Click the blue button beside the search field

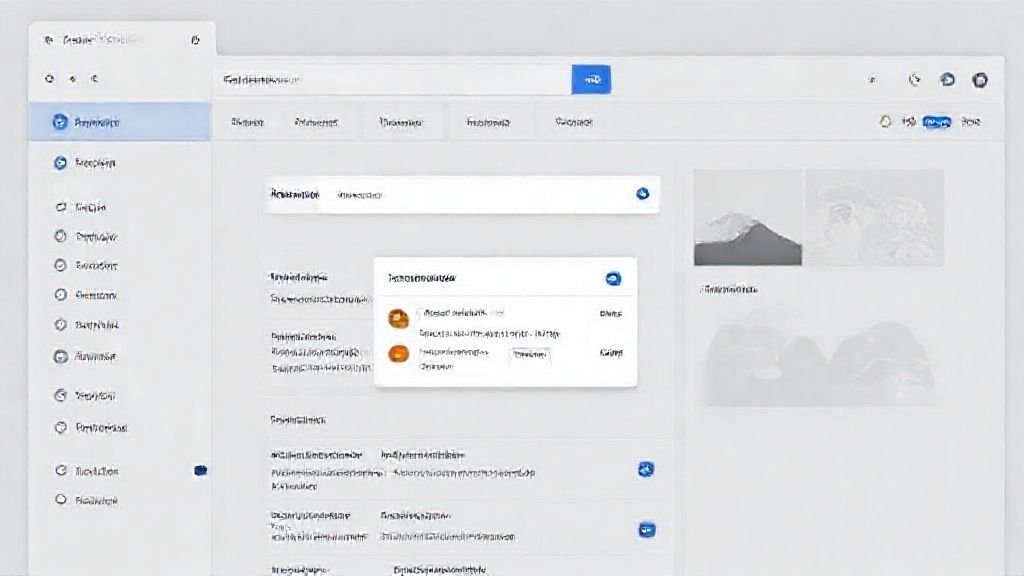(x=590, y=80)
